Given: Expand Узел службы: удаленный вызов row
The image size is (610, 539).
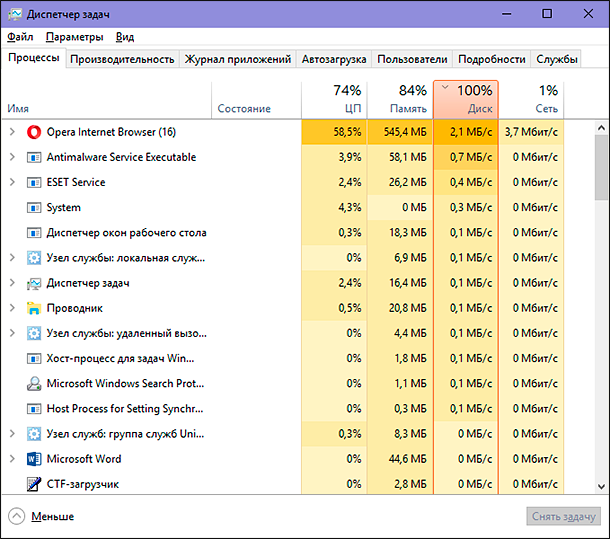Looking at the screenshot, I should coord(12,333).
